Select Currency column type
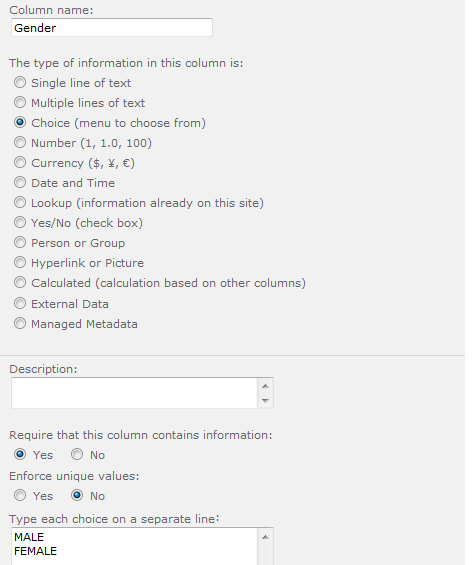The width and height of the screenshot is (473, 565). coord(20,163)
